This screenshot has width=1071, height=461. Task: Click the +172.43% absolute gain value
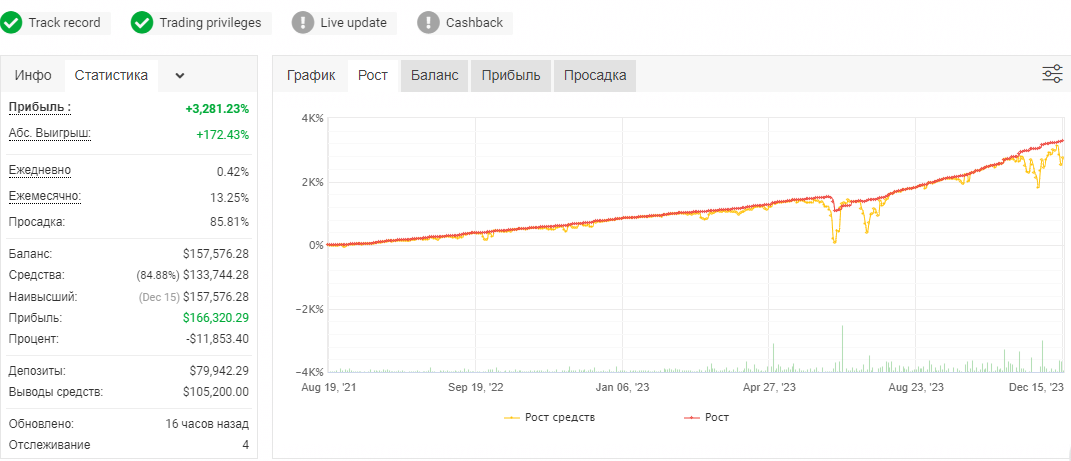coord(223,135)
